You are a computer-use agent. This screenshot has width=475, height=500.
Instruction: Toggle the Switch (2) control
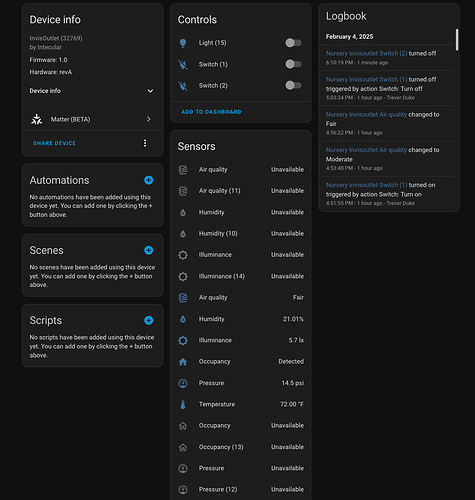tap(293, 85)
